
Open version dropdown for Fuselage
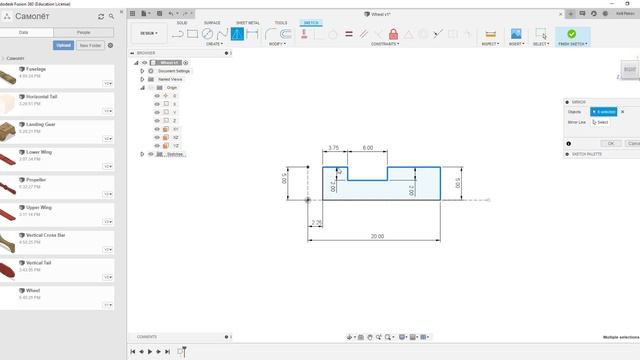tap(108, 83)
